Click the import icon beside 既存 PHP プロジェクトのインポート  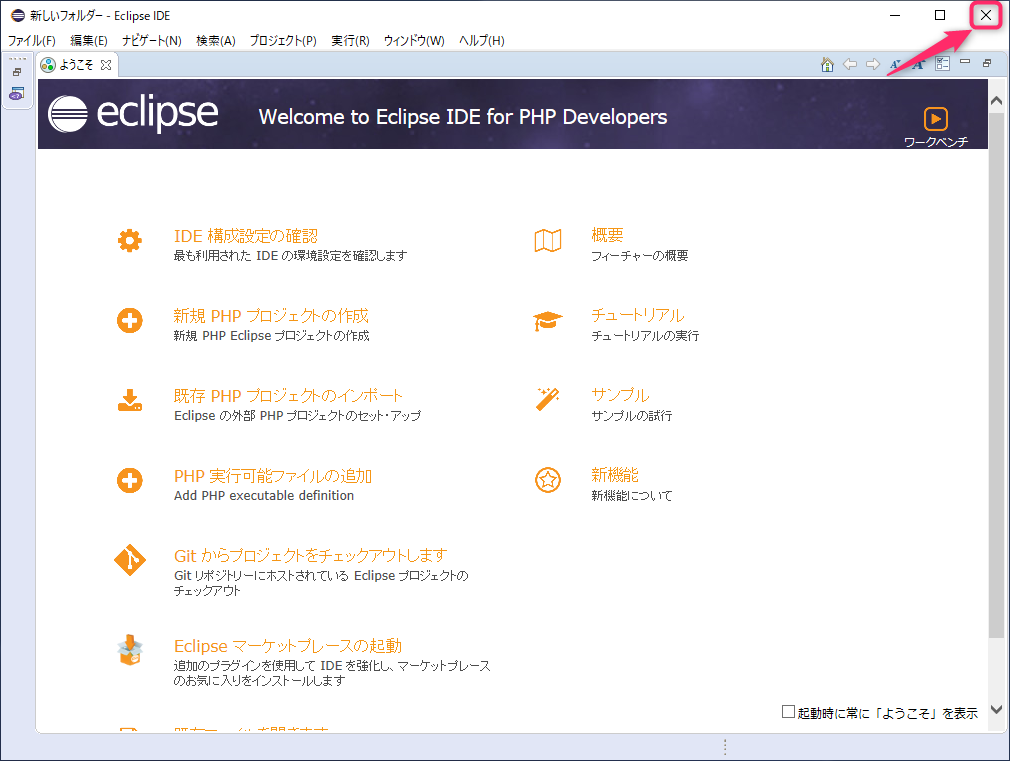click(129, 400)
